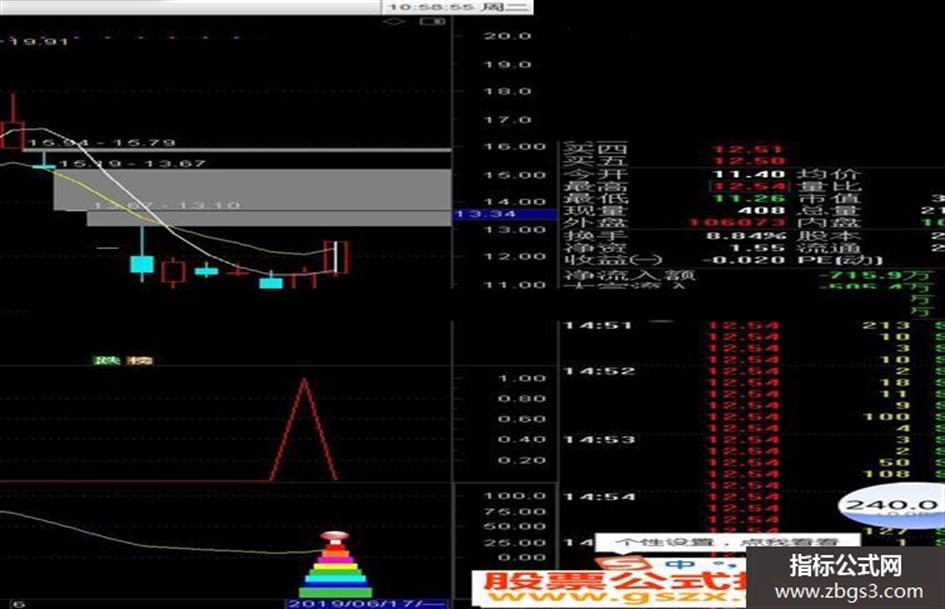This screenshot has height=609, width=945.
Task: Click the 内盘 label
Action: coord(829,222)
